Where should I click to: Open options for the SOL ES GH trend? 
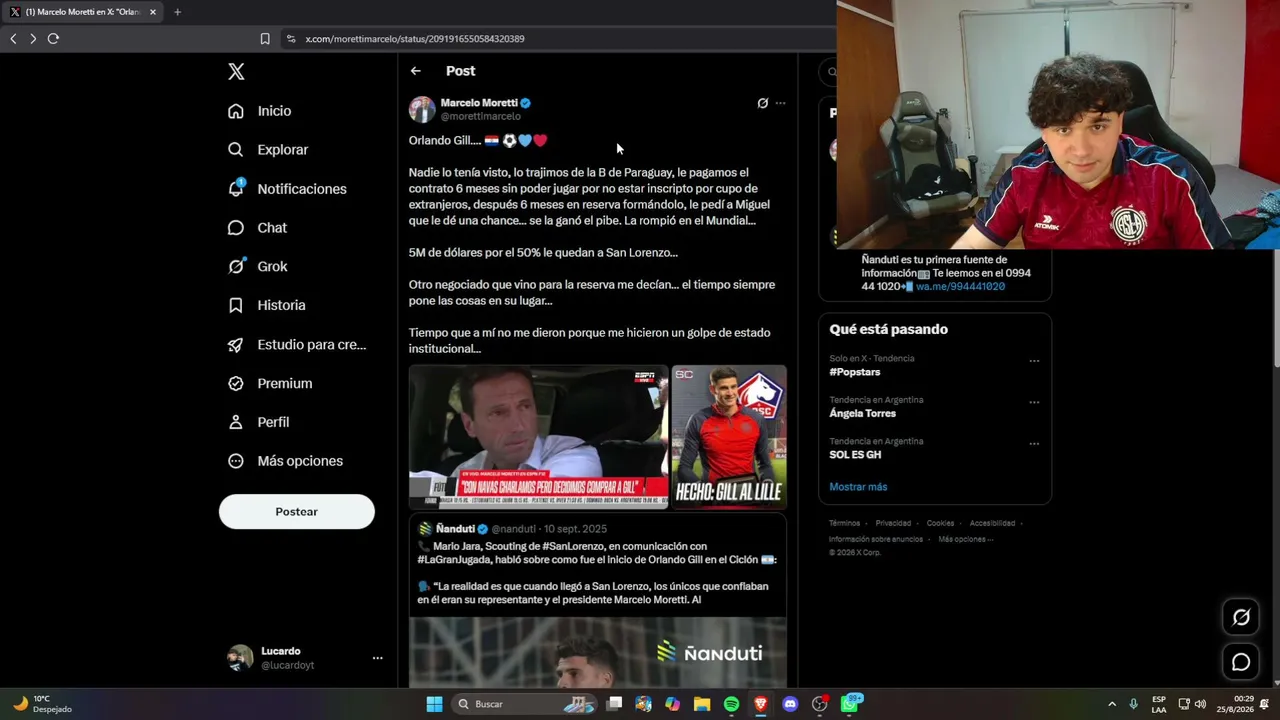pyautogui.click(x=1034, y=444)
